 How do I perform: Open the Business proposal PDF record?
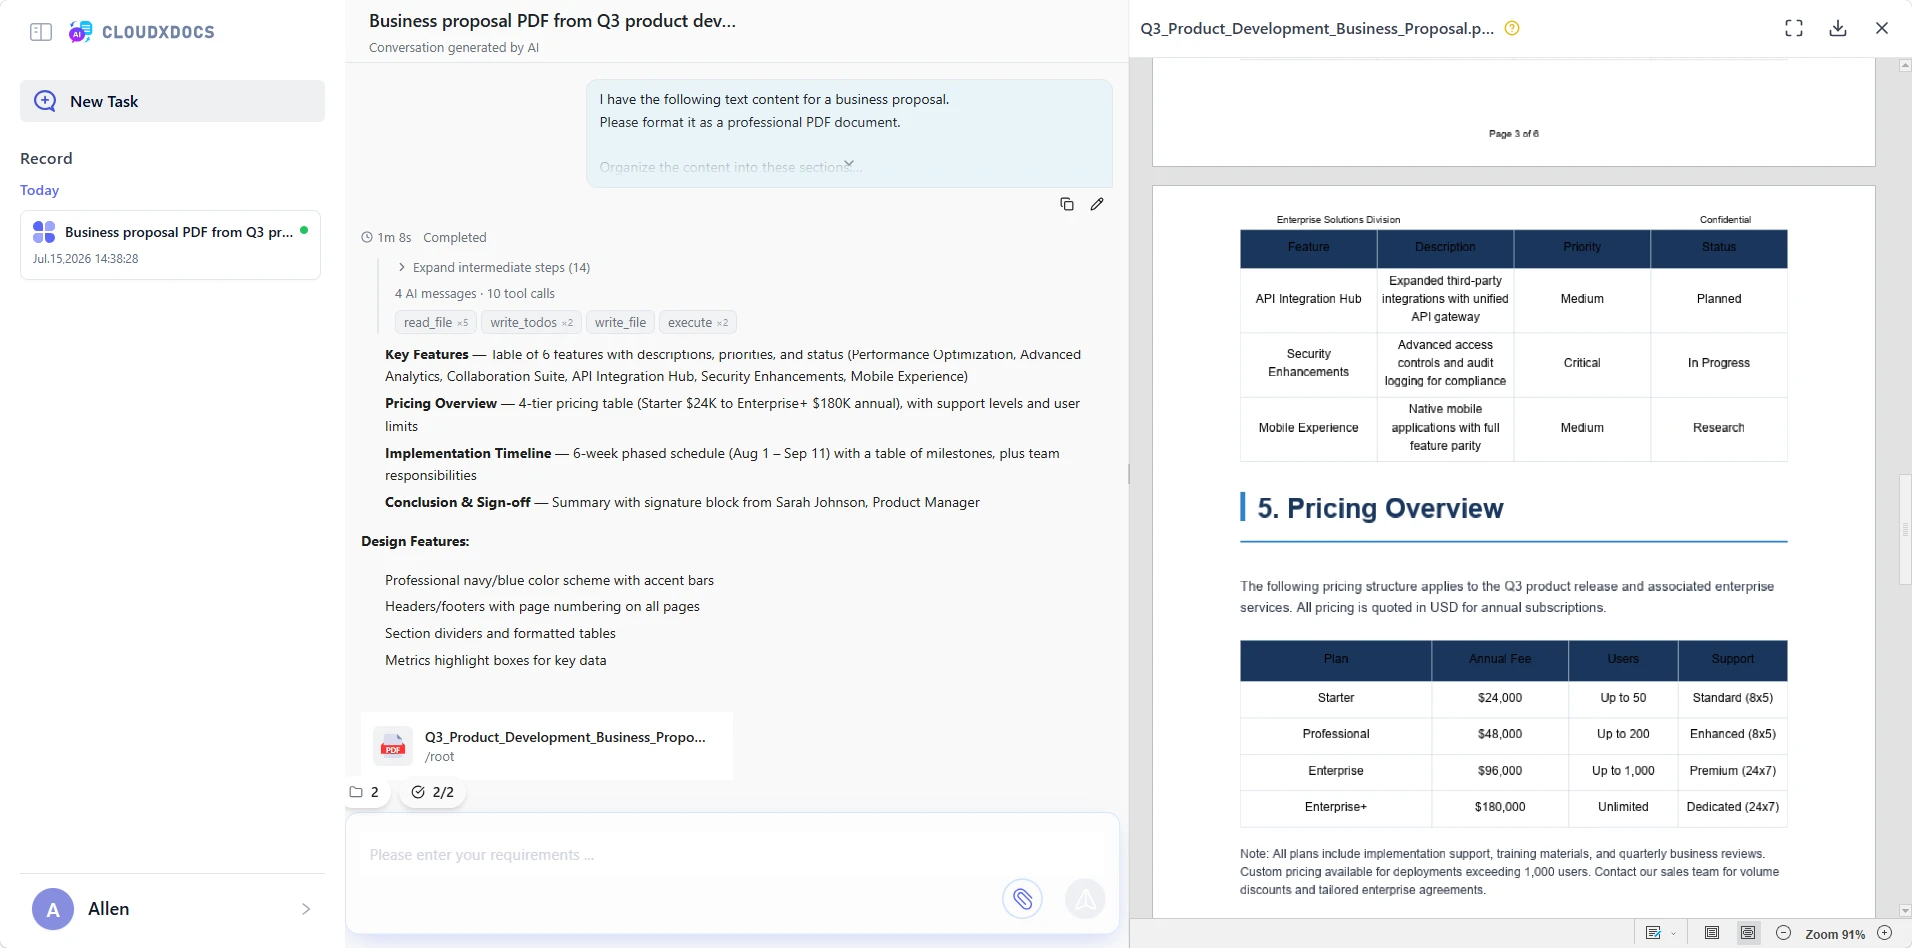pos(170,245)
